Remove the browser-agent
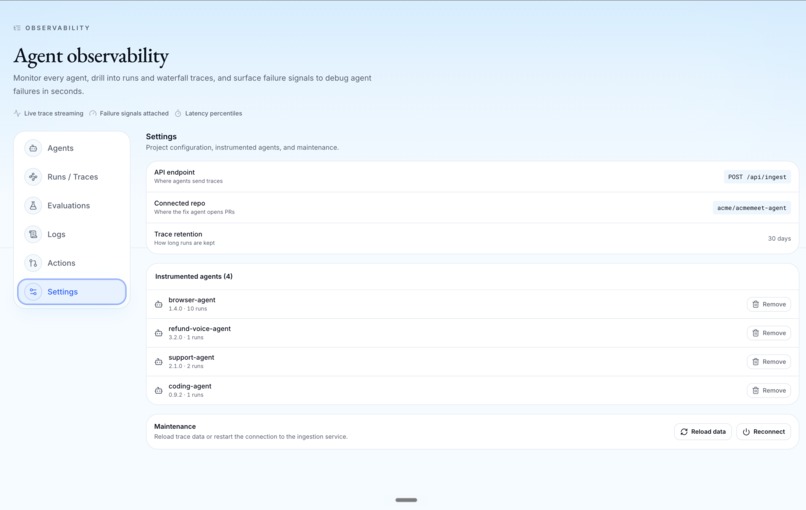This screenshot has height=510, width=806. pos(769,304)
